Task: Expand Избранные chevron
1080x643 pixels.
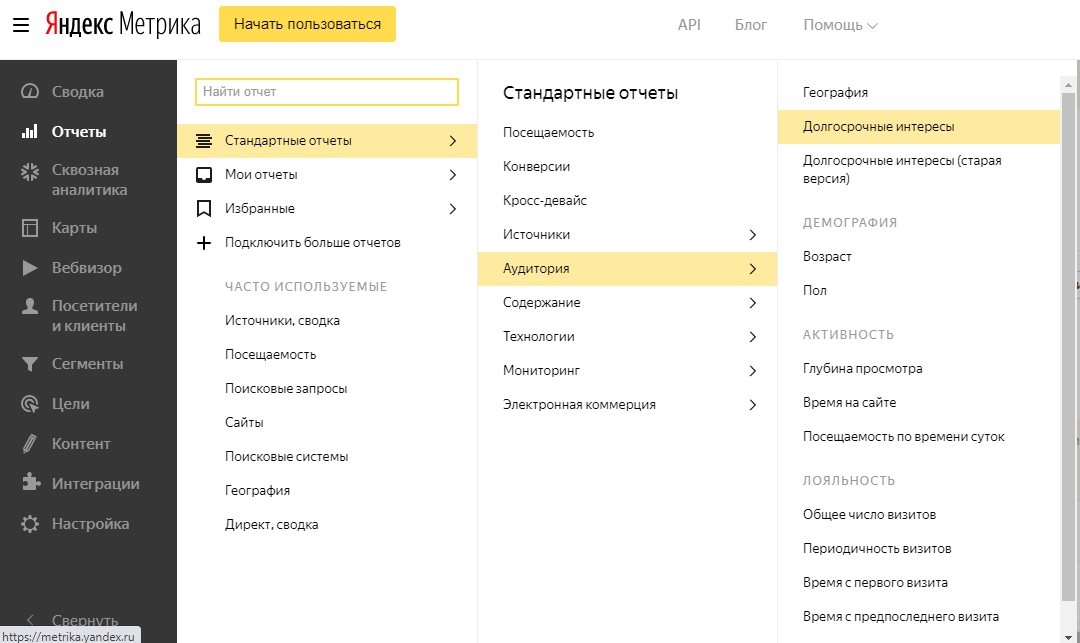Action: point(453,209)
